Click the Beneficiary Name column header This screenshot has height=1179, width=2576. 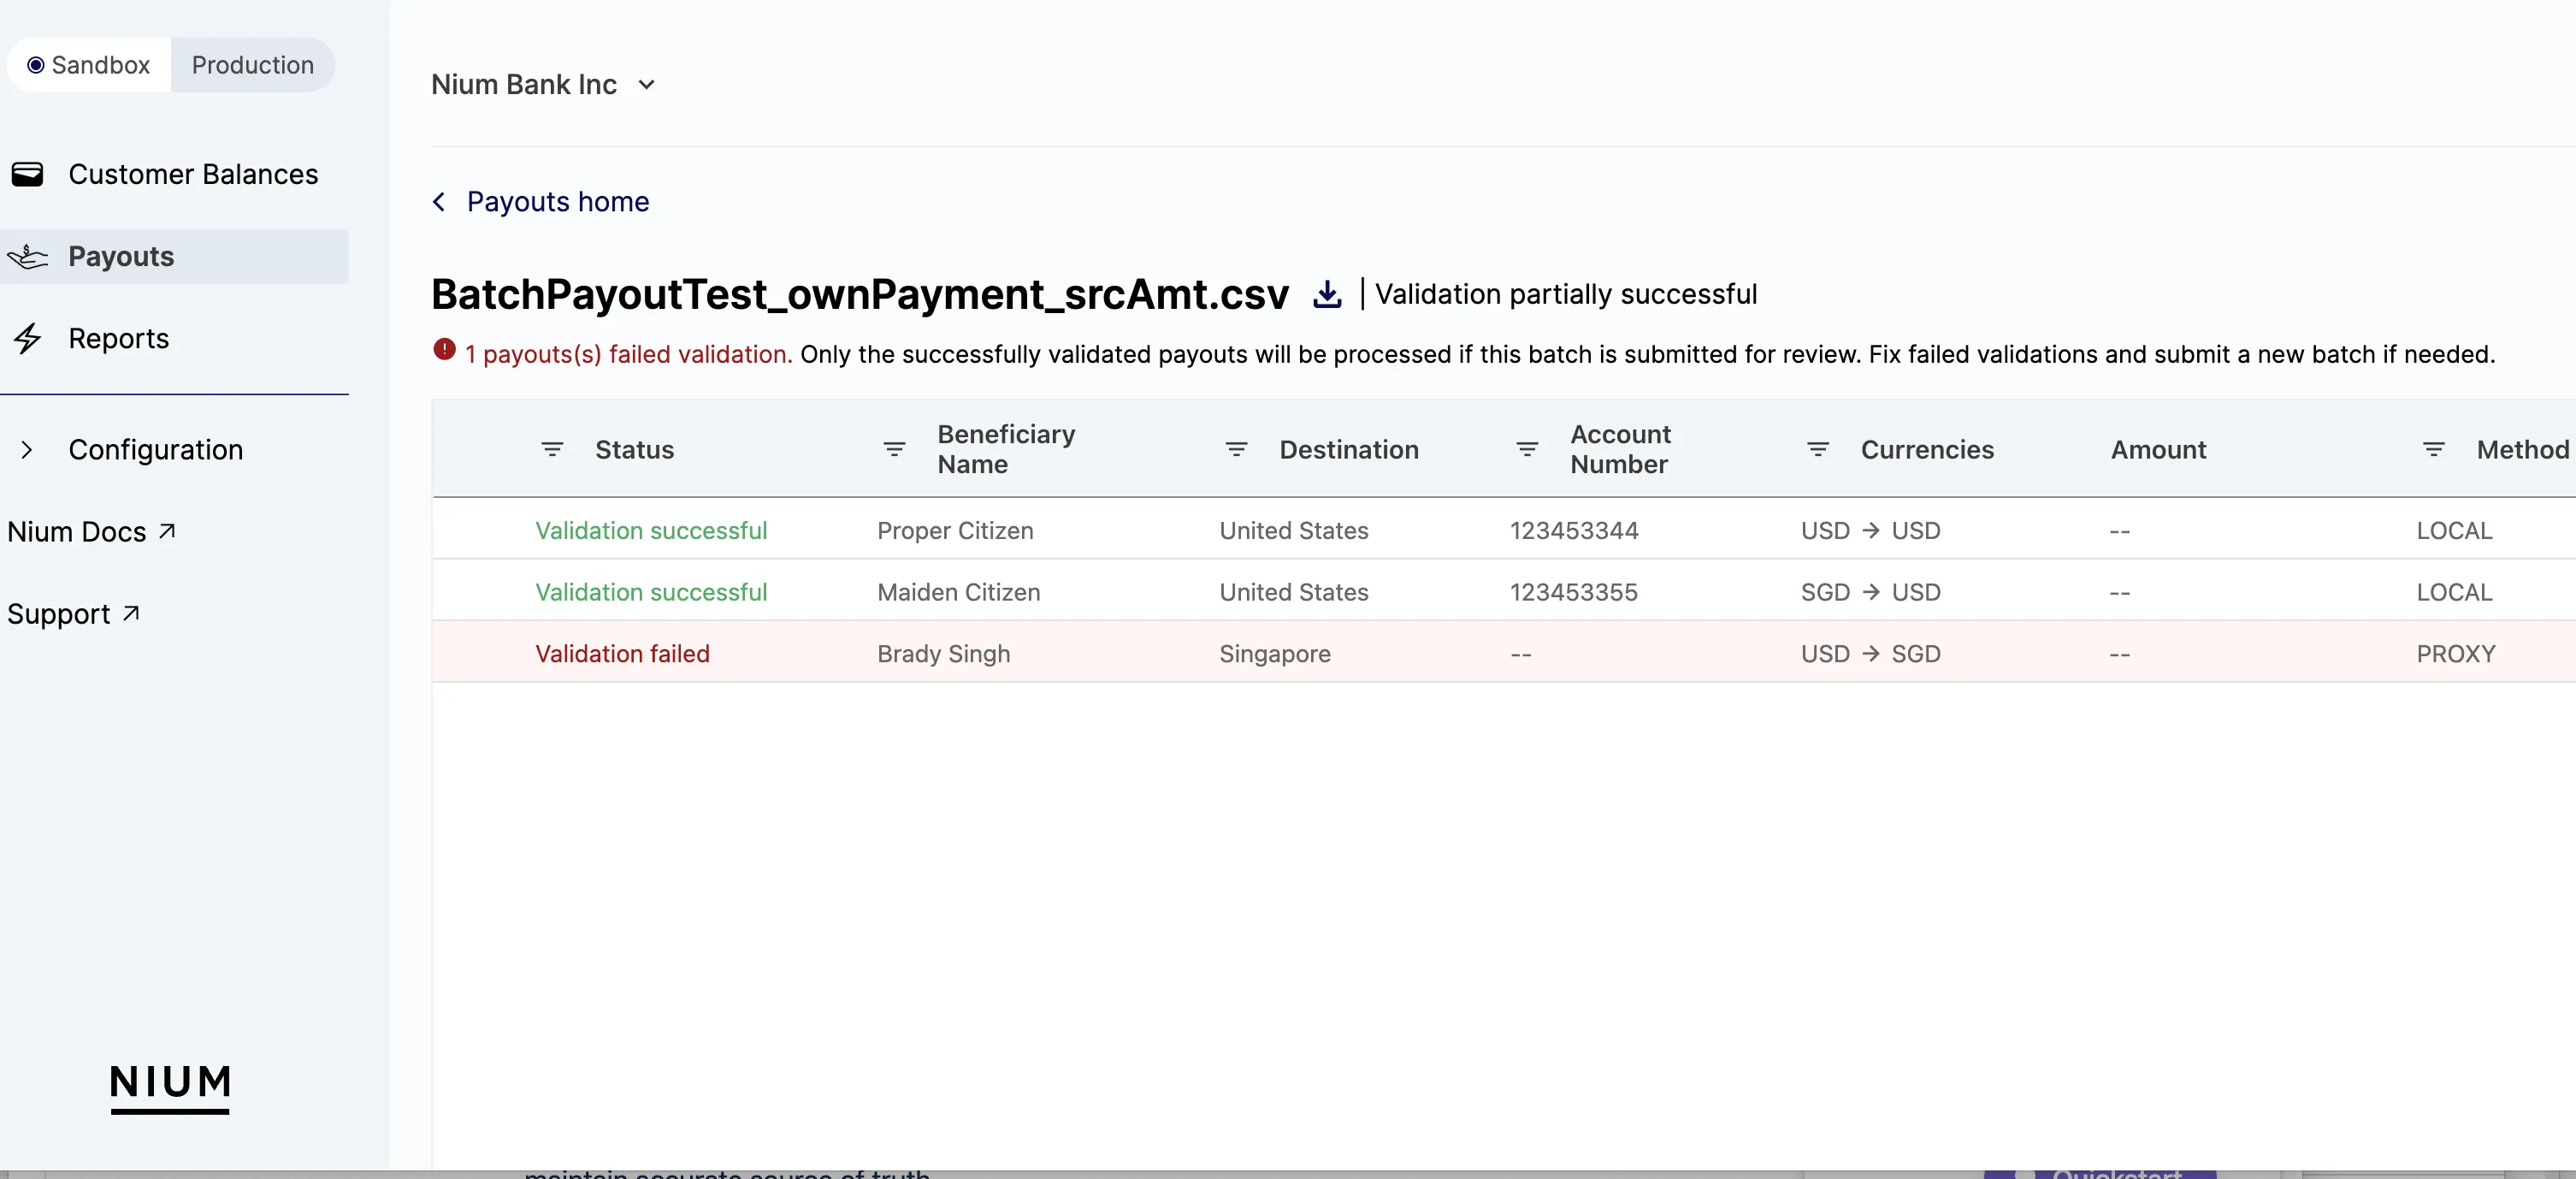1006,450
